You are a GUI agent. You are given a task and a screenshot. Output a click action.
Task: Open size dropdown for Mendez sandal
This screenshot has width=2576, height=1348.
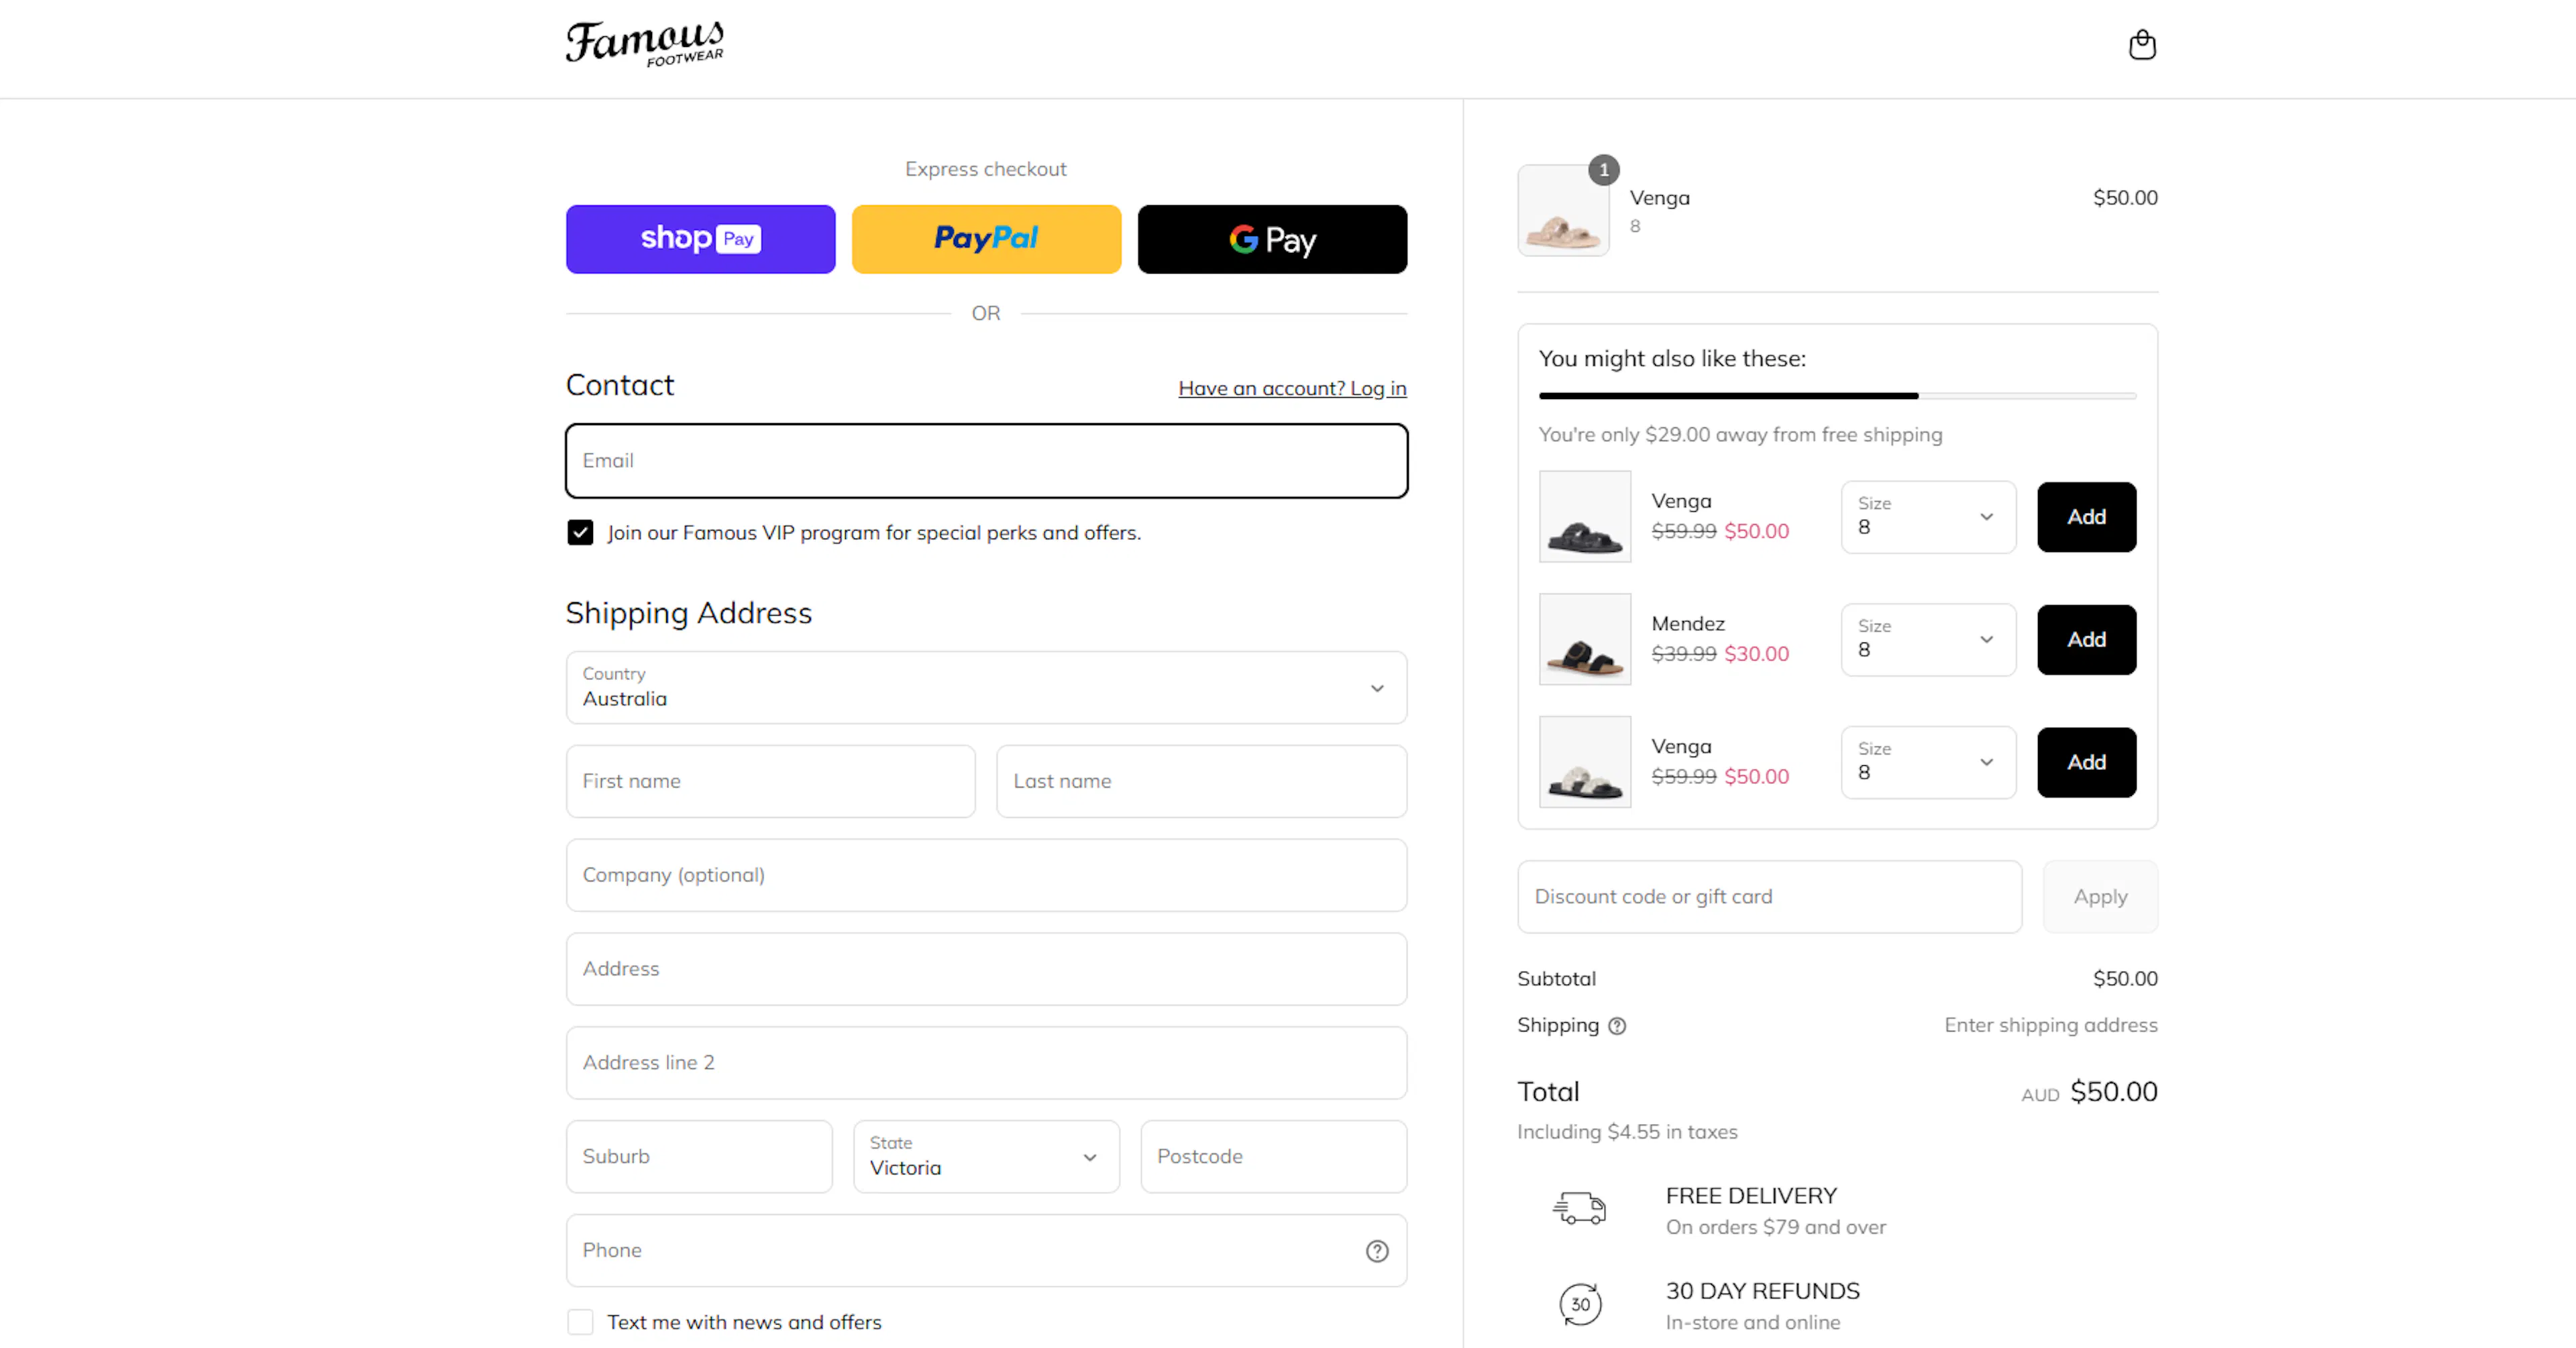pyautogui.click(x=1928, y=640)
